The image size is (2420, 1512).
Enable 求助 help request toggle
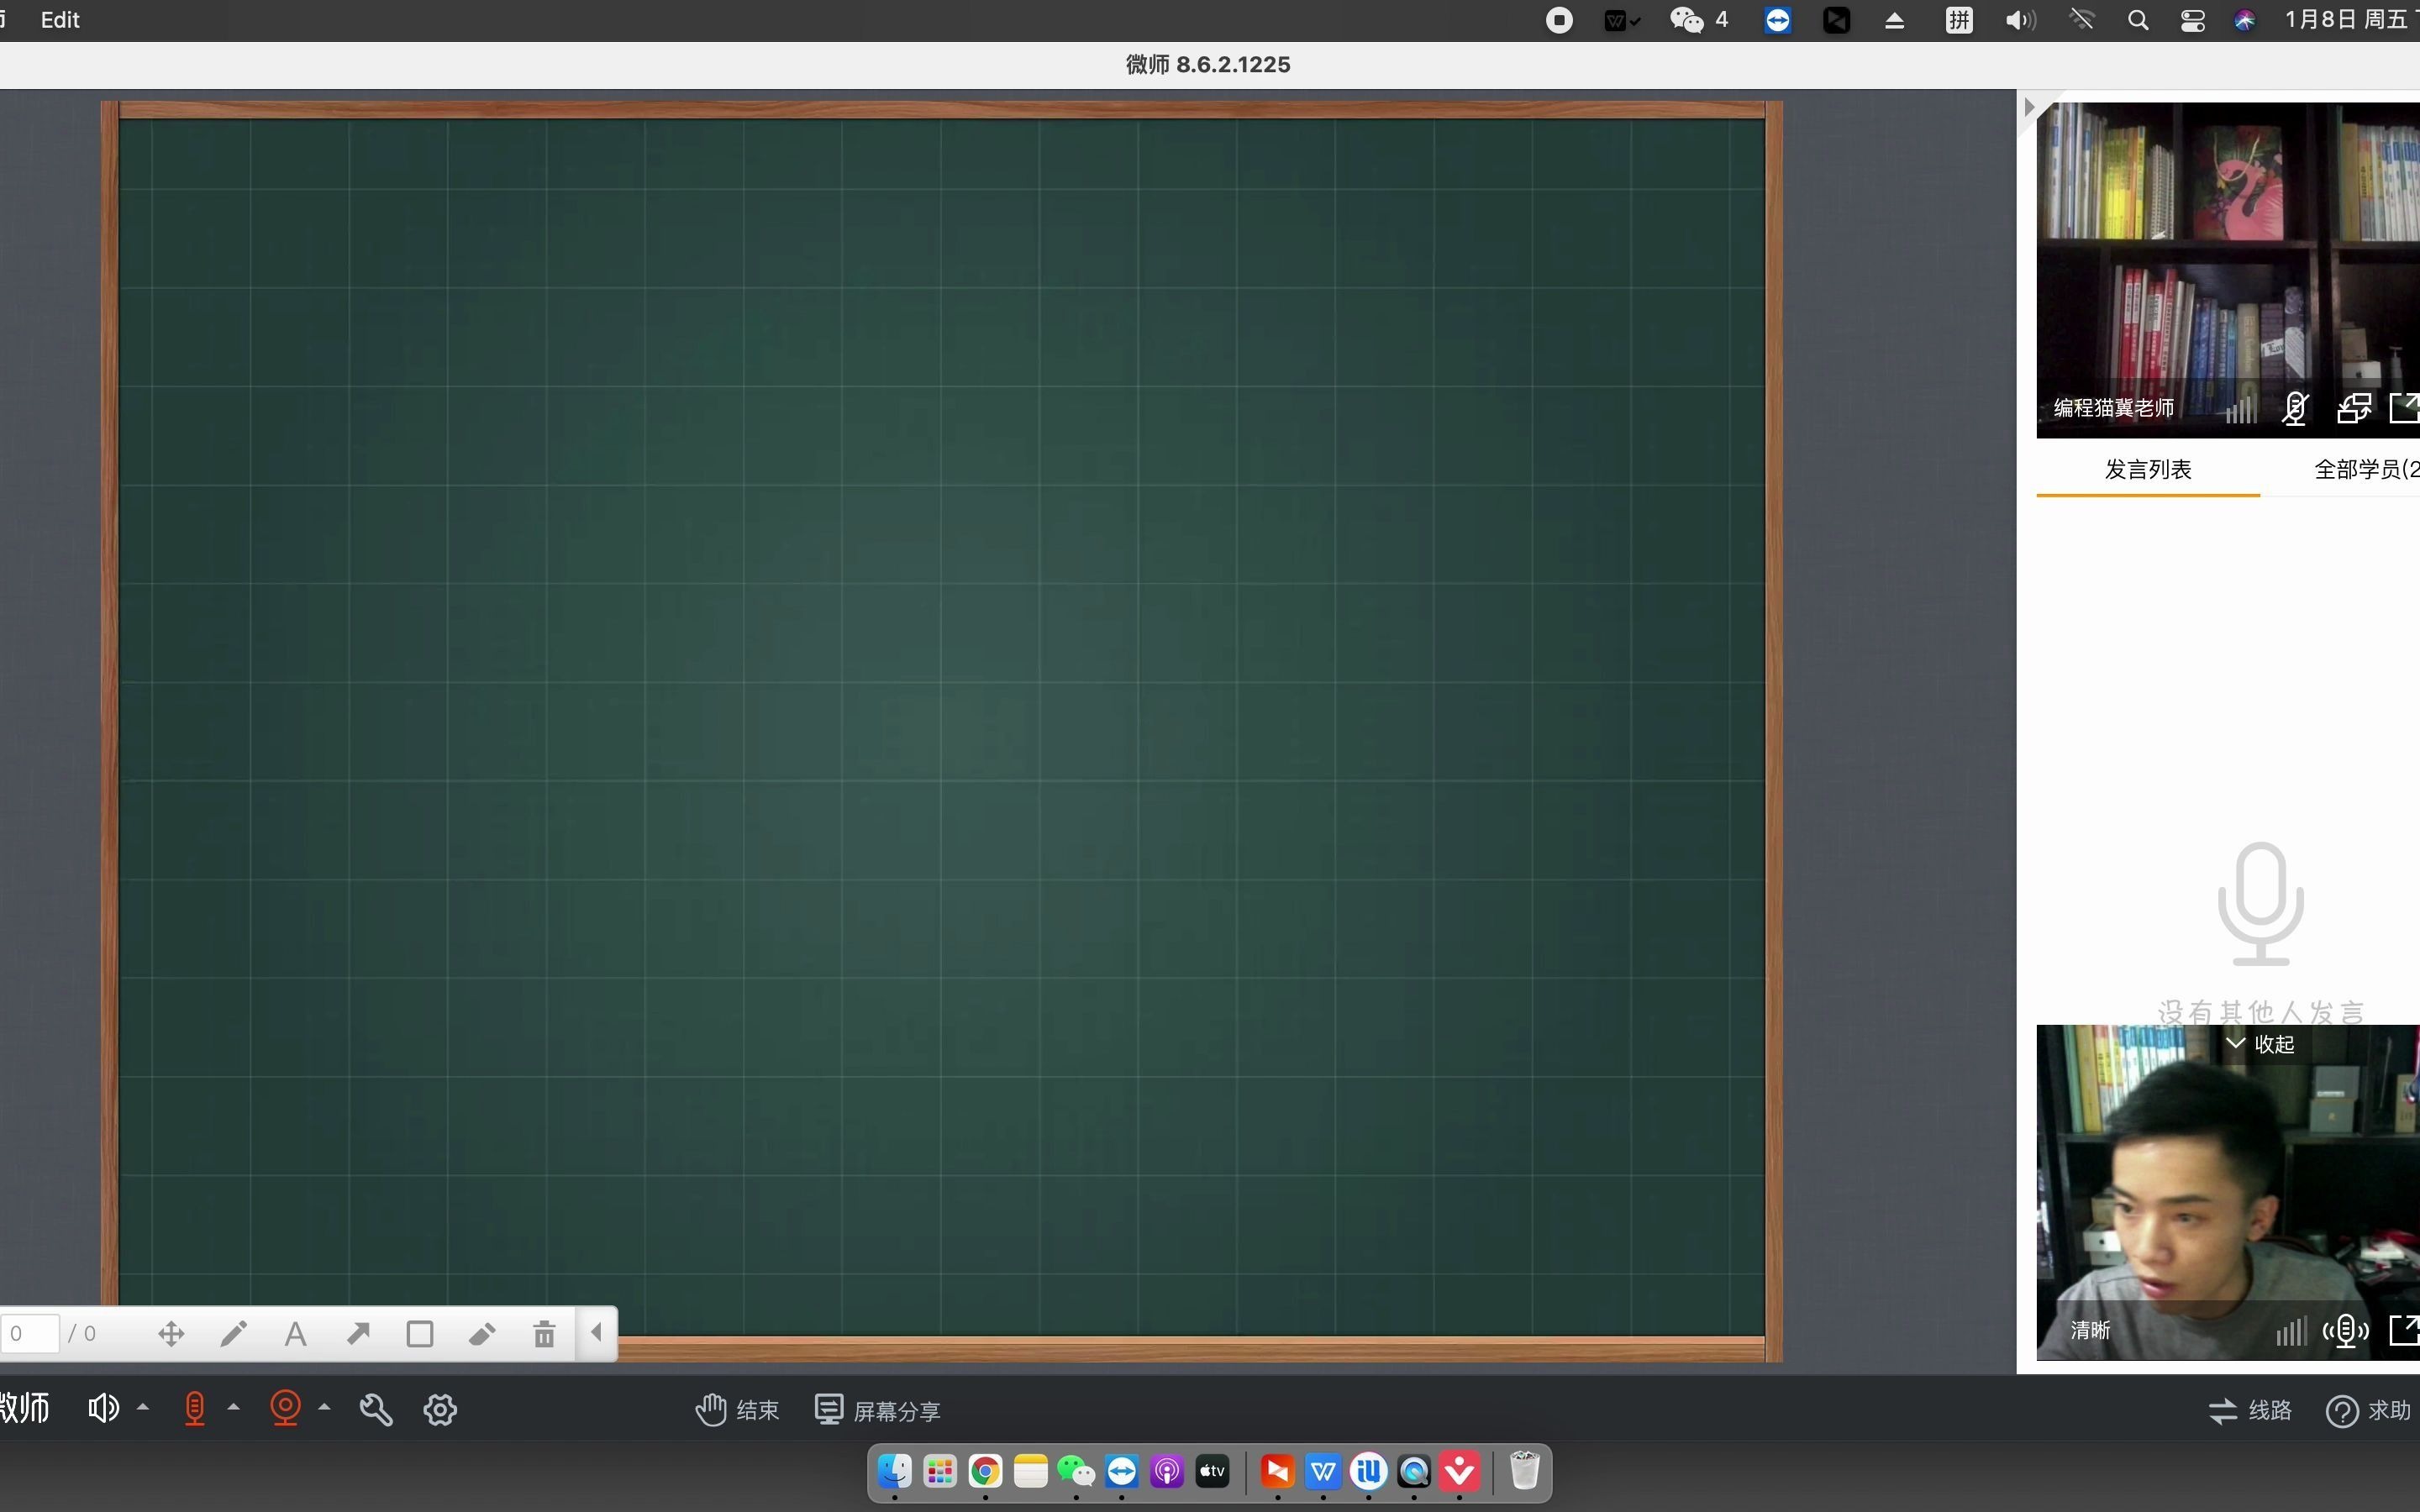tap(2373, 1410)
